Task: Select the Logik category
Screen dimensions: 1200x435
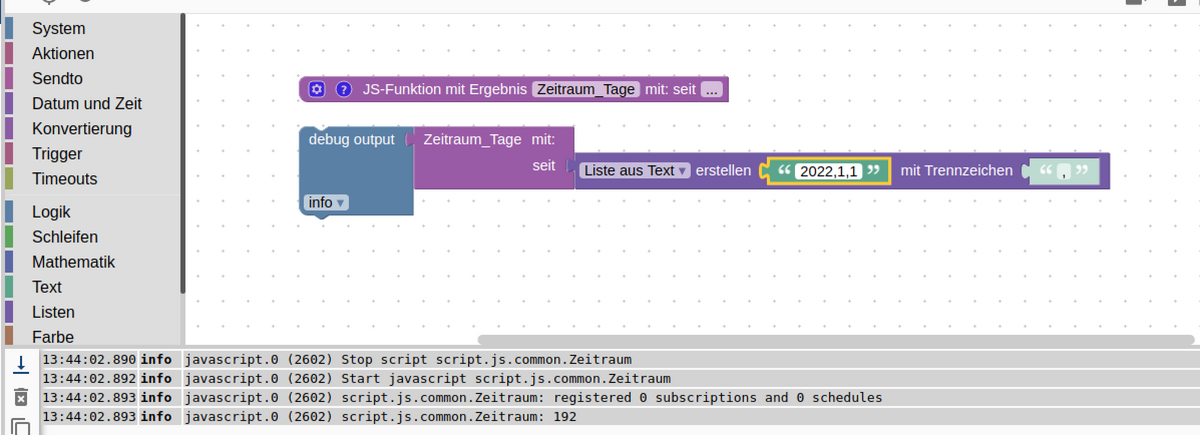Action: click(51, 212)
